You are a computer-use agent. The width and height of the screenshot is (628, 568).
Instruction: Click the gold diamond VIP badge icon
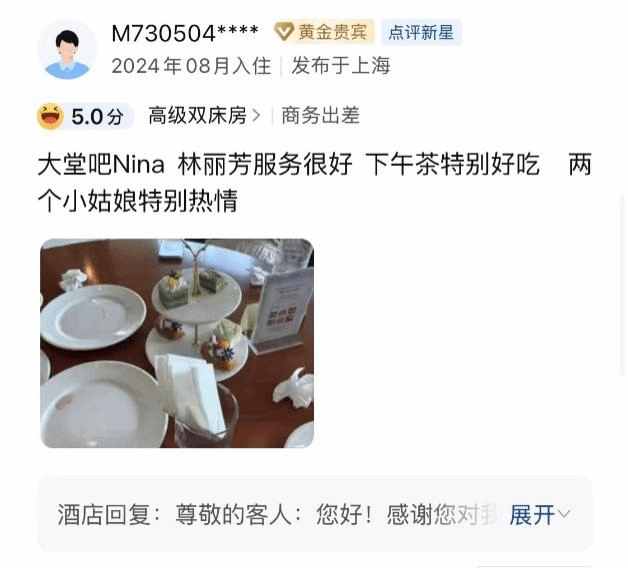coord(284,32)
